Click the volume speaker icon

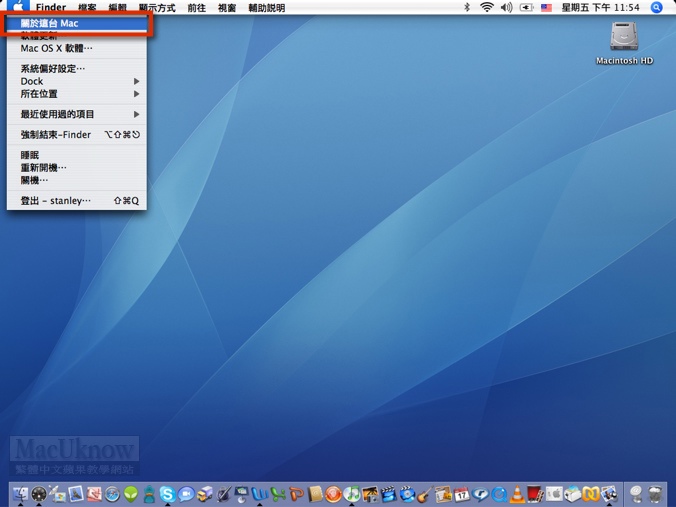507,7
